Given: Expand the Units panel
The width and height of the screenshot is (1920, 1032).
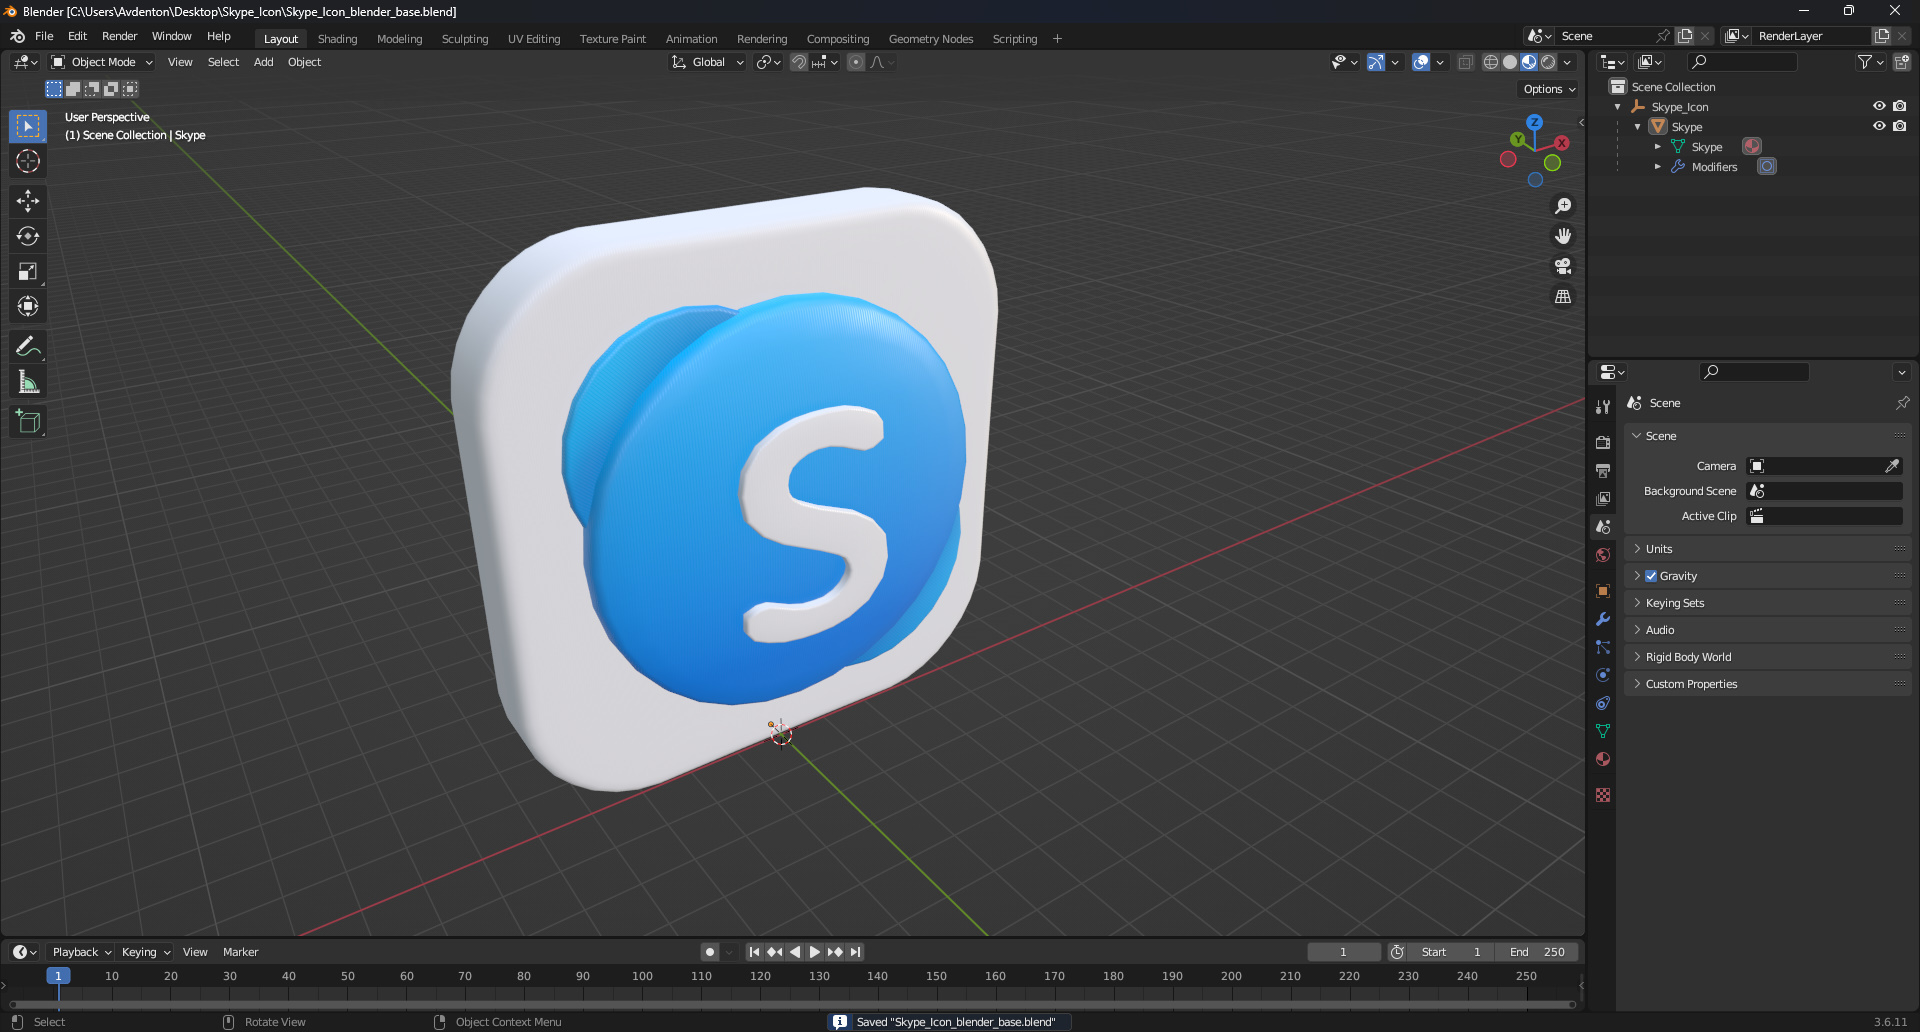Looking at the screenshot, I should tap(1767, 549).
